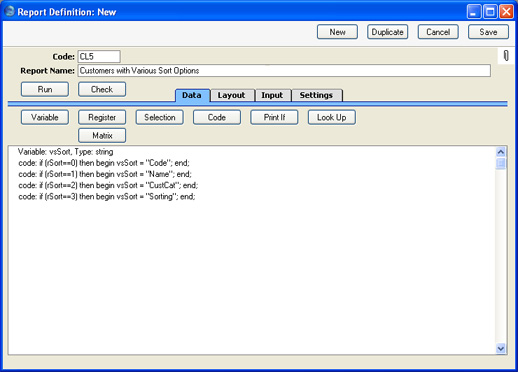Close the Report Definition window
Screen dimensions: 518x372
(506, 12)
